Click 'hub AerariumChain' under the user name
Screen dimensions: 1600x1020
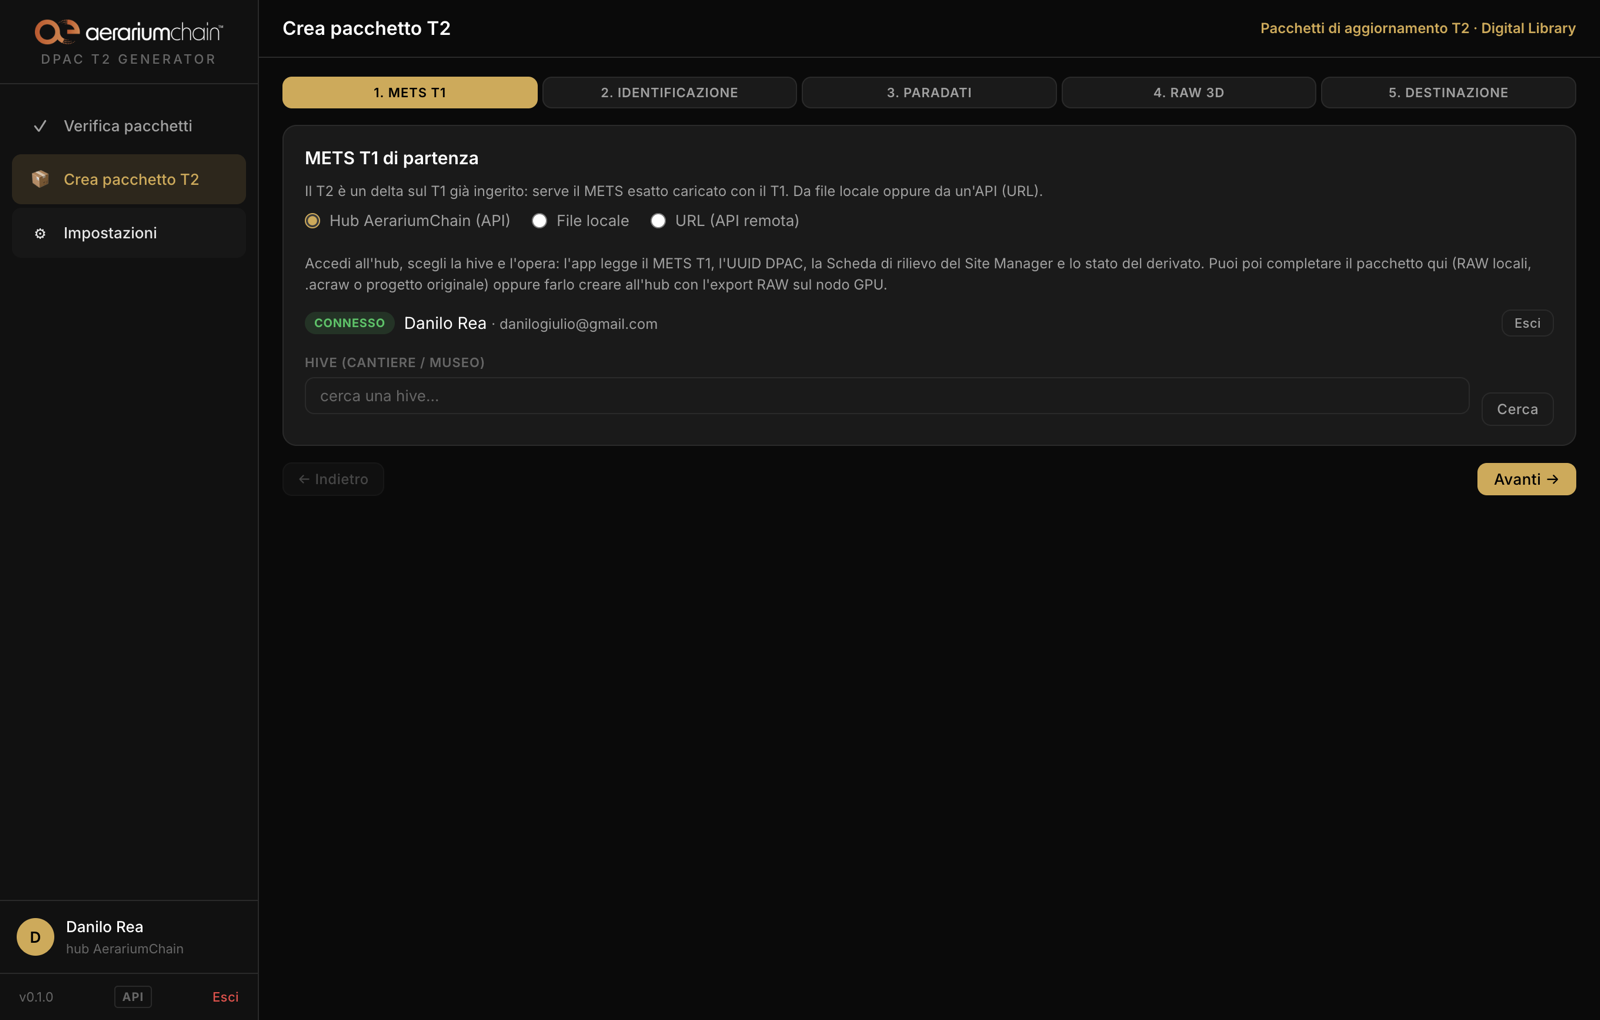pos(125,949)
